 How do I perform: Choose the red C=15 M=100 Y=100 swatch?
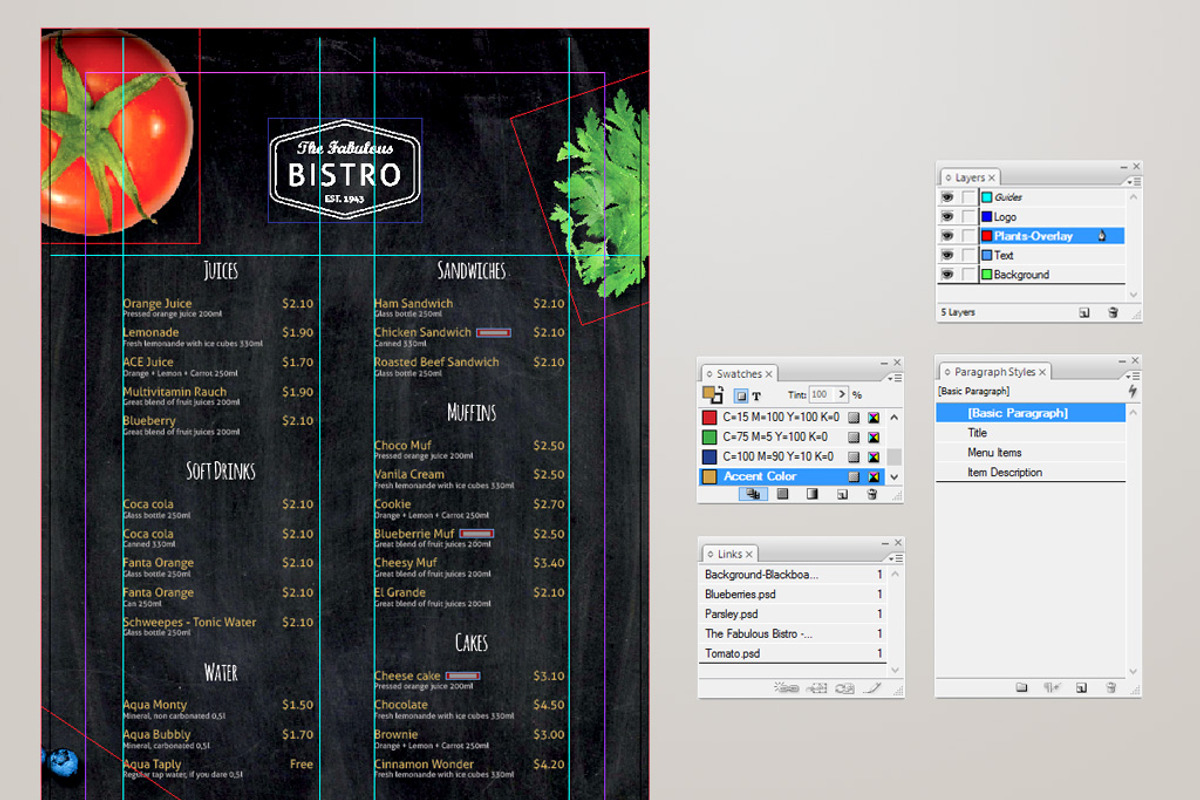tap(792, 417)
